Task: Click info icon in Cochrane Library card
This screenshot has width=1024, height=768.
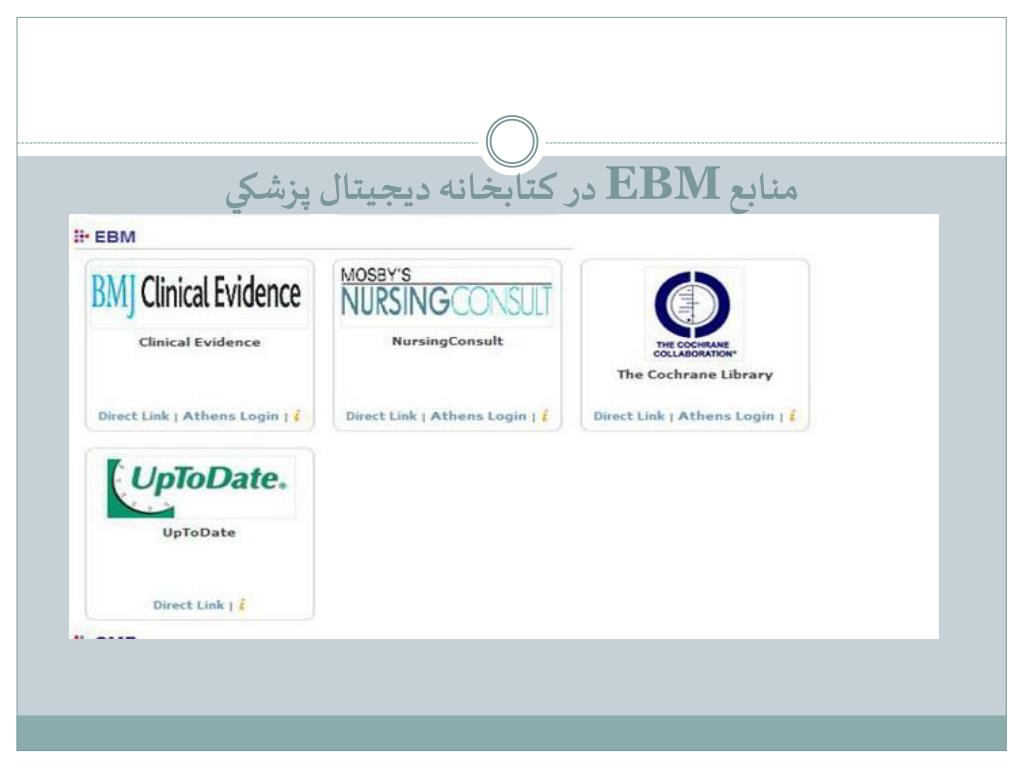Action: click(x=792, y=415)
